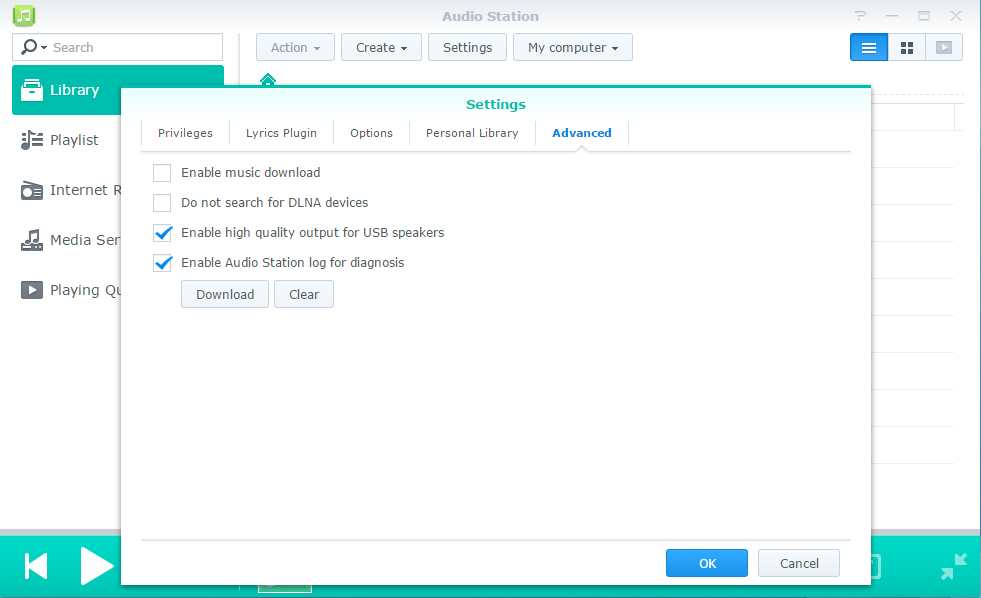Click the Clear log button

304,294
